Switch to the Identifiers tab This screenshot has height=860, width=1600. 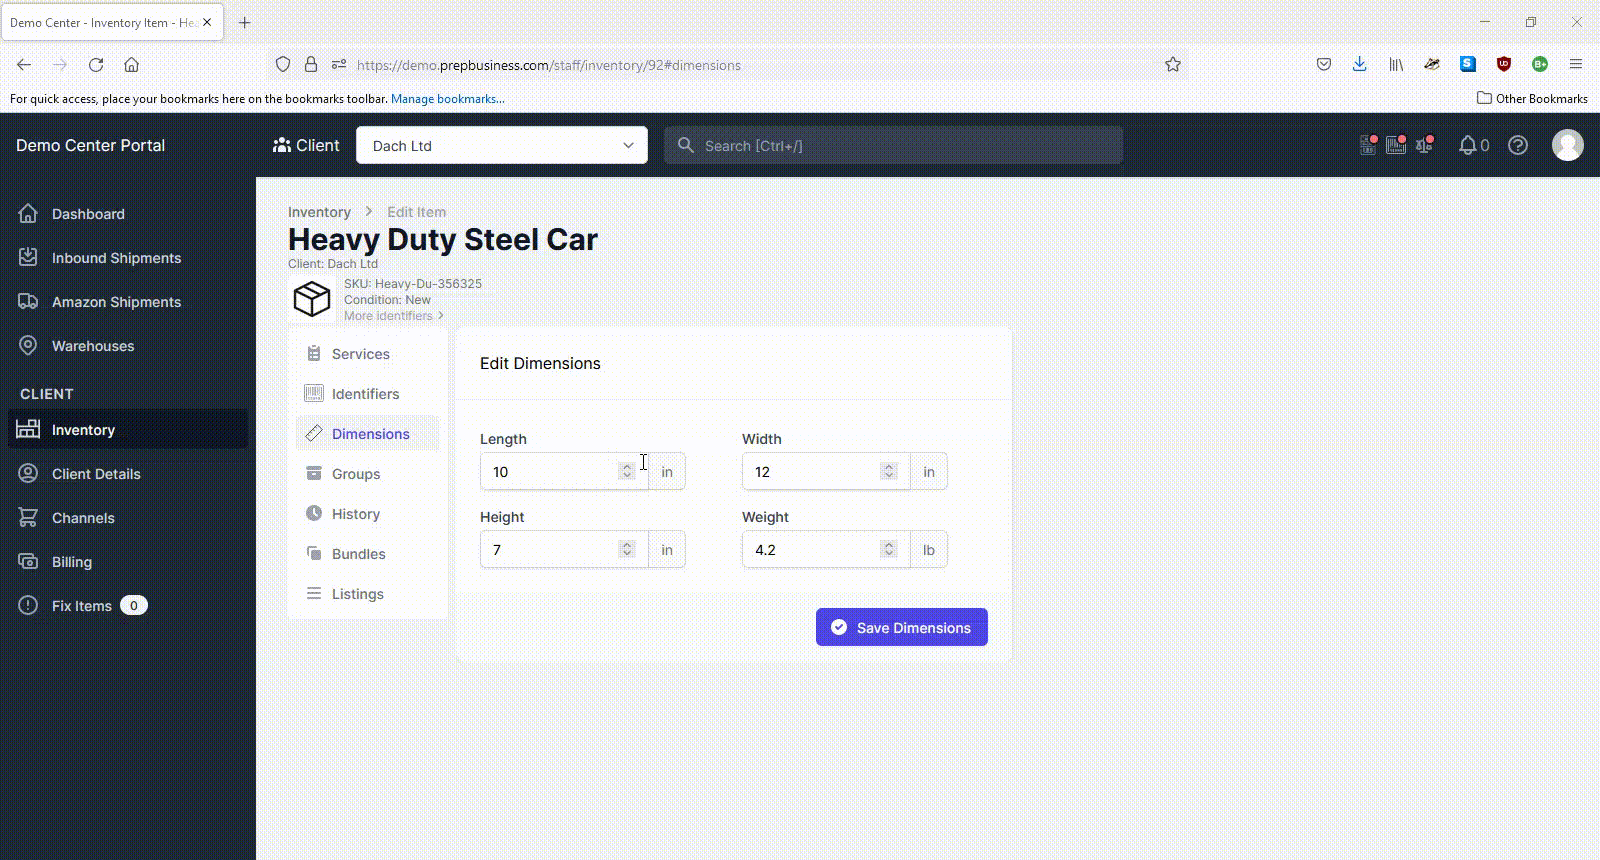point(365,394)
